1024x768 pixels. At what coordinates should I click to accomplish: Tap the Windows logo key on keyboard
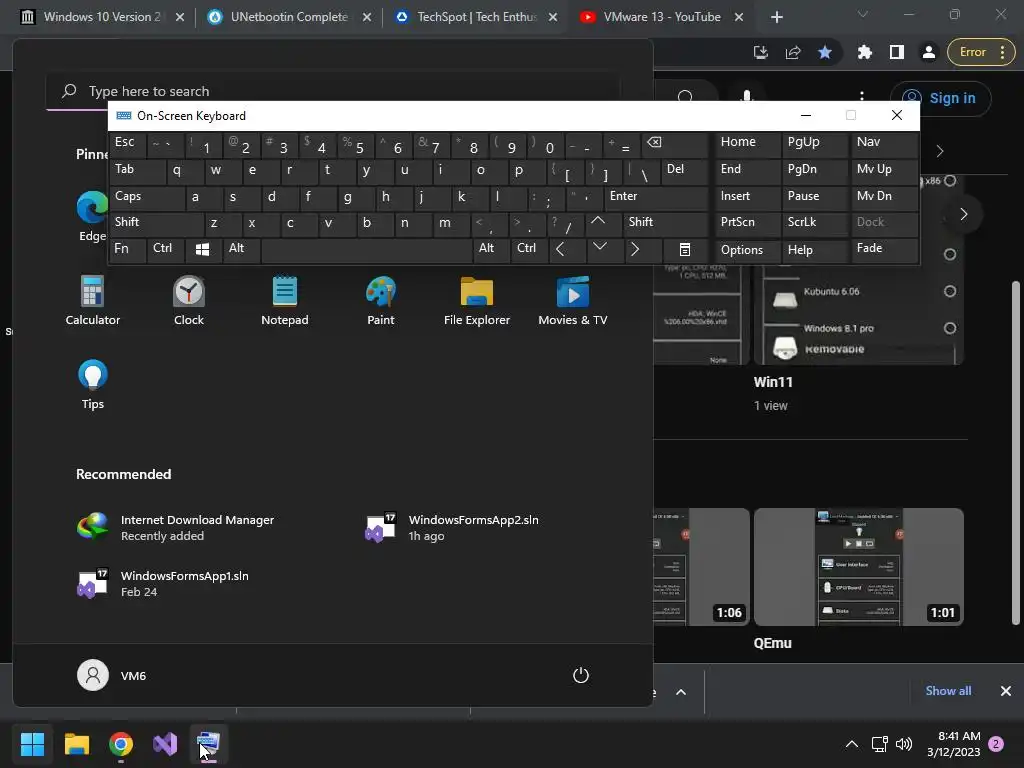coord(202,249)
